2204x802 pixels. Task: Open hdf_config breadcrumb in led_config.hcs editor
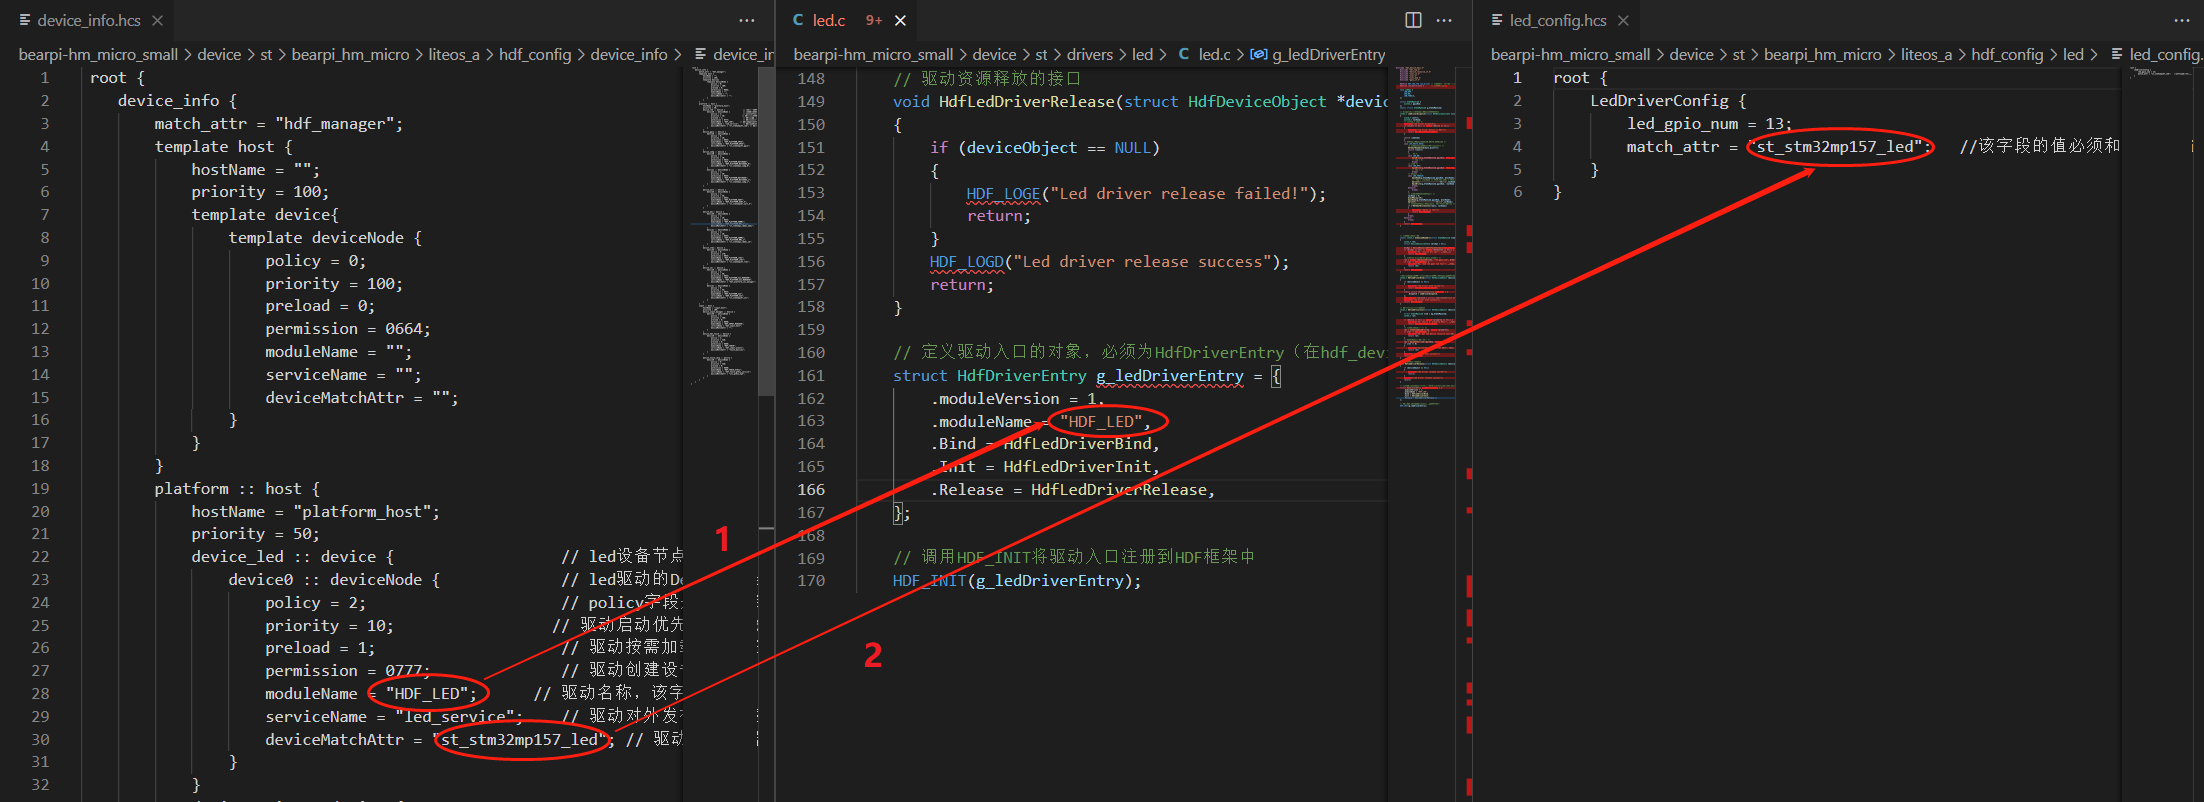(x=2007, y=54)
